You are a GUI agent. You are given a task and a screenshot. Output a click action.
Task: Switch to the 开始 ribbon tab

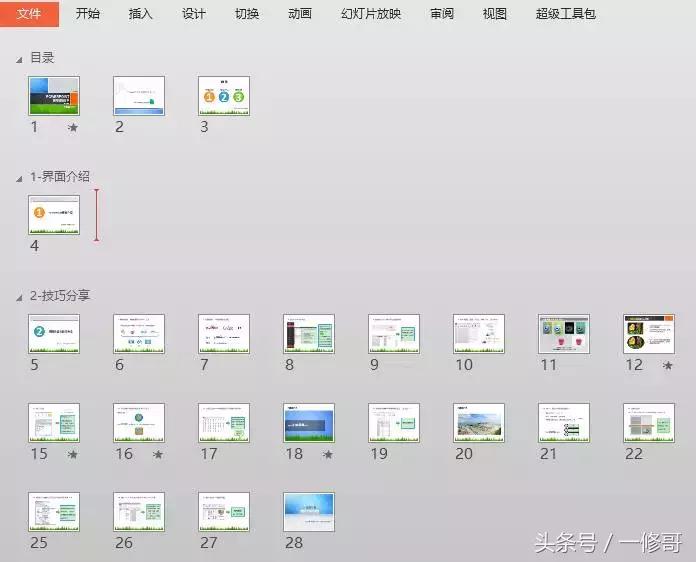pos(87,14)
